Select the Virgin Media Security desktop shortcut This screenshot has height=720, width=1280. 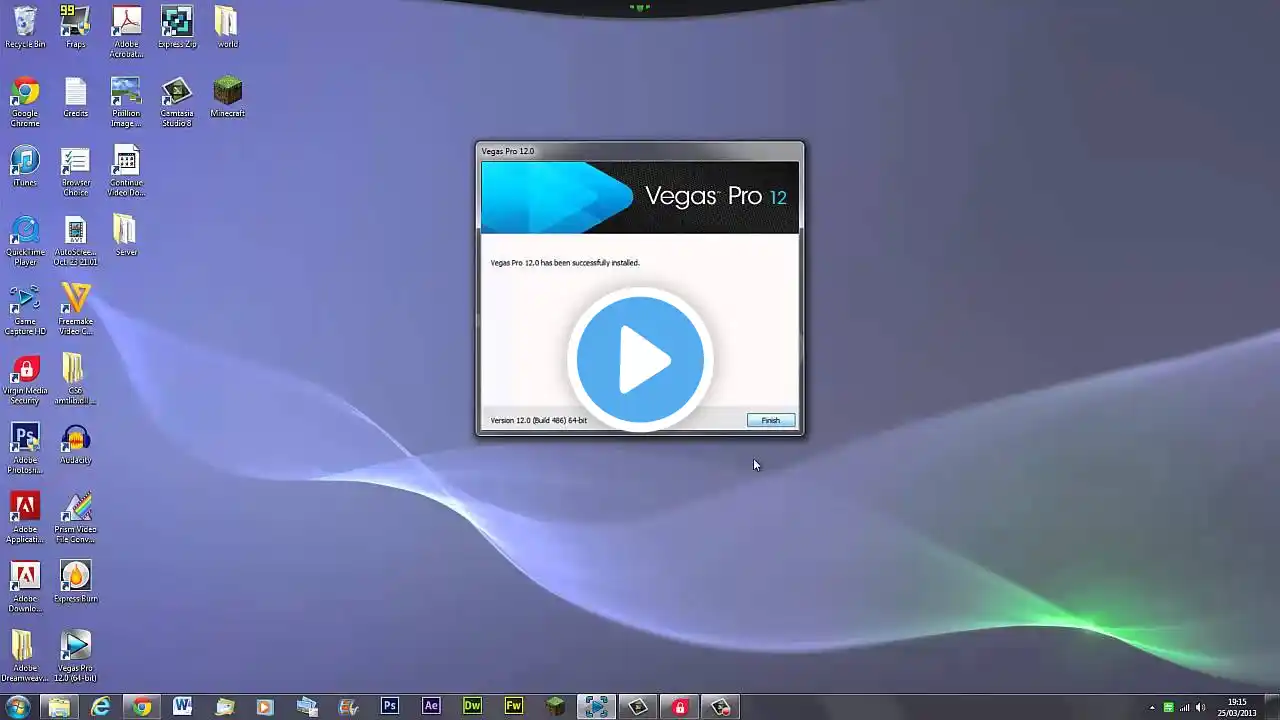tap(25, 380)
